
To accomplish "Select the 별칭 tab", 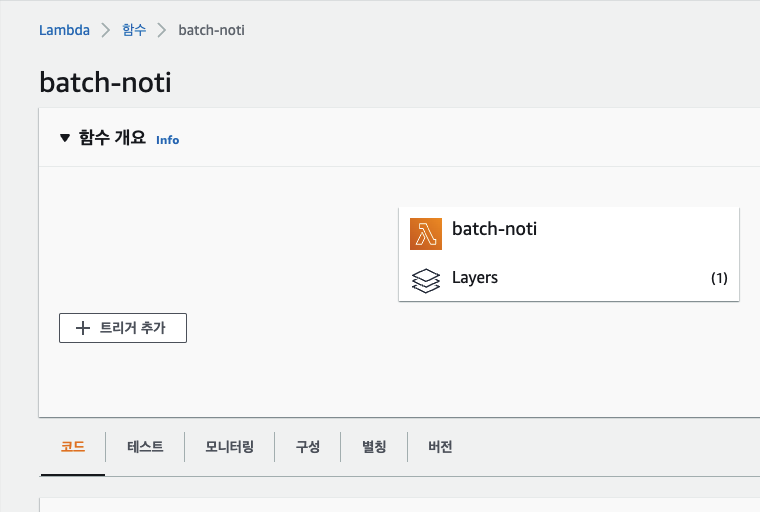I will pyautogui.click(x=374, y=447).
